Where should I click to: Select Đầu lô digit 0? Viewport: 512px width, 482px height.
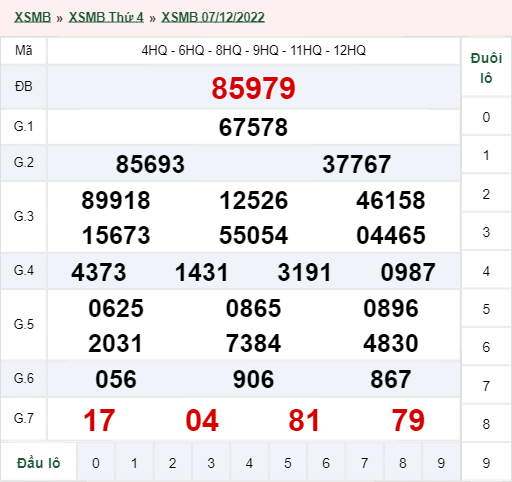tap(96, 463)
